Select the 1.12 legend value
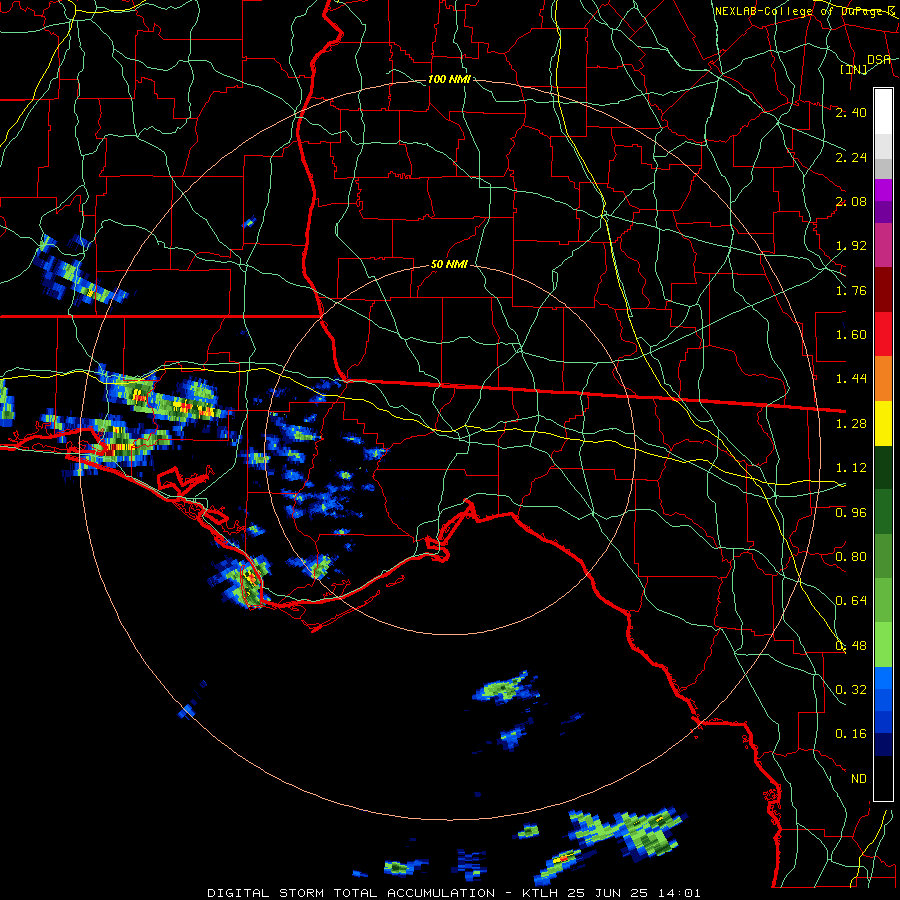The width and height of the screenshot is (900, 900). (851, 468)
